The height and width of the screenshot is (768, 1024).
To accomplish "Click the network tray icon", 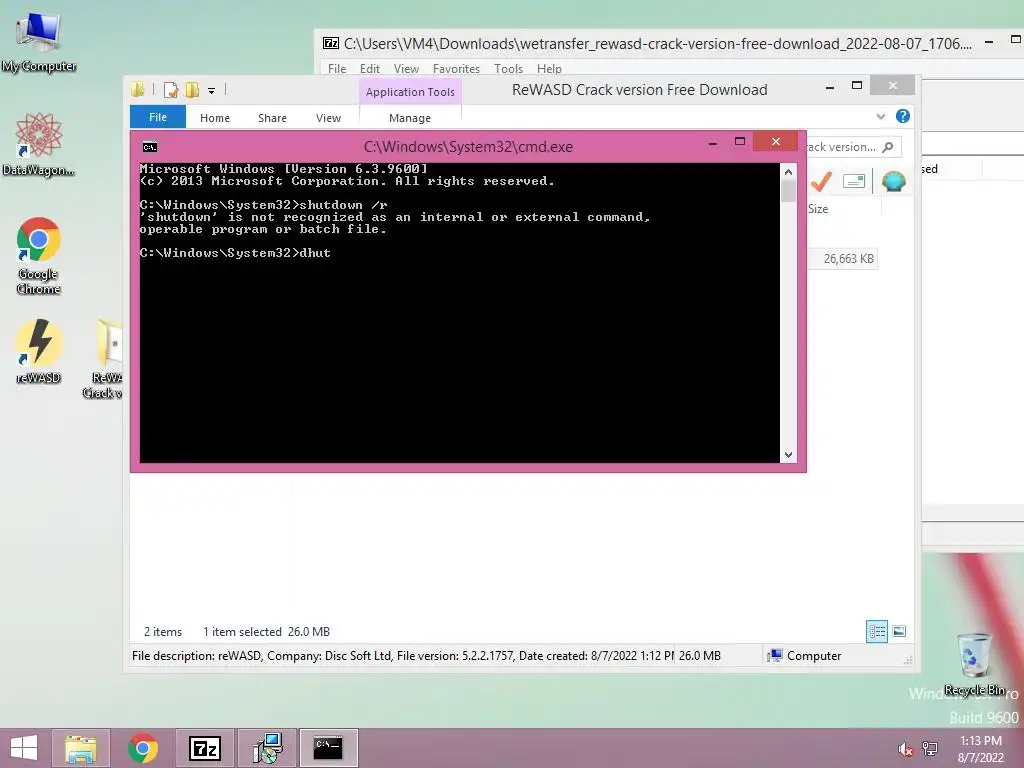I will [930, 749].
